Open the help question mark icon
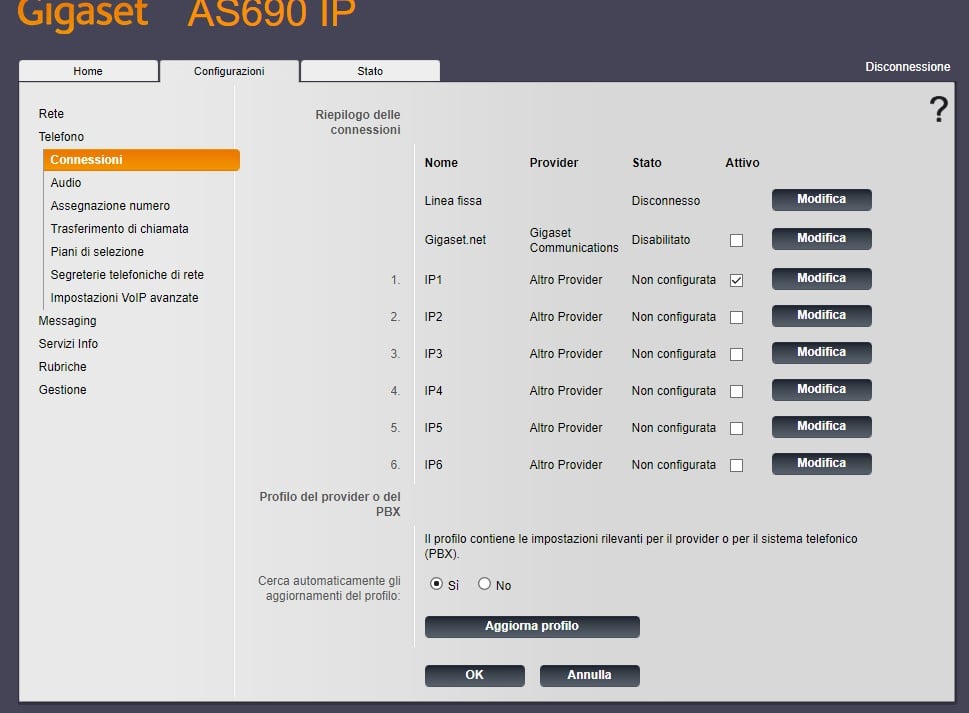 pos(938,109)
